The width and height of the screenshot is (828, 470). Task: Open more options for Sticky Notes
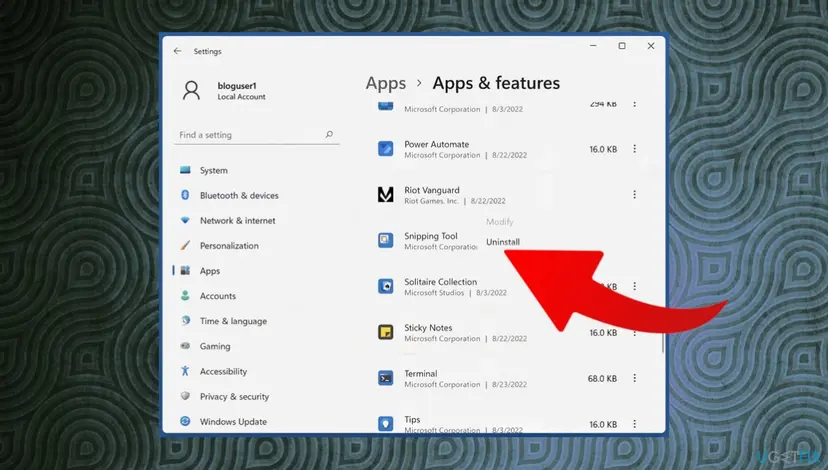click(x=634, y=332)
